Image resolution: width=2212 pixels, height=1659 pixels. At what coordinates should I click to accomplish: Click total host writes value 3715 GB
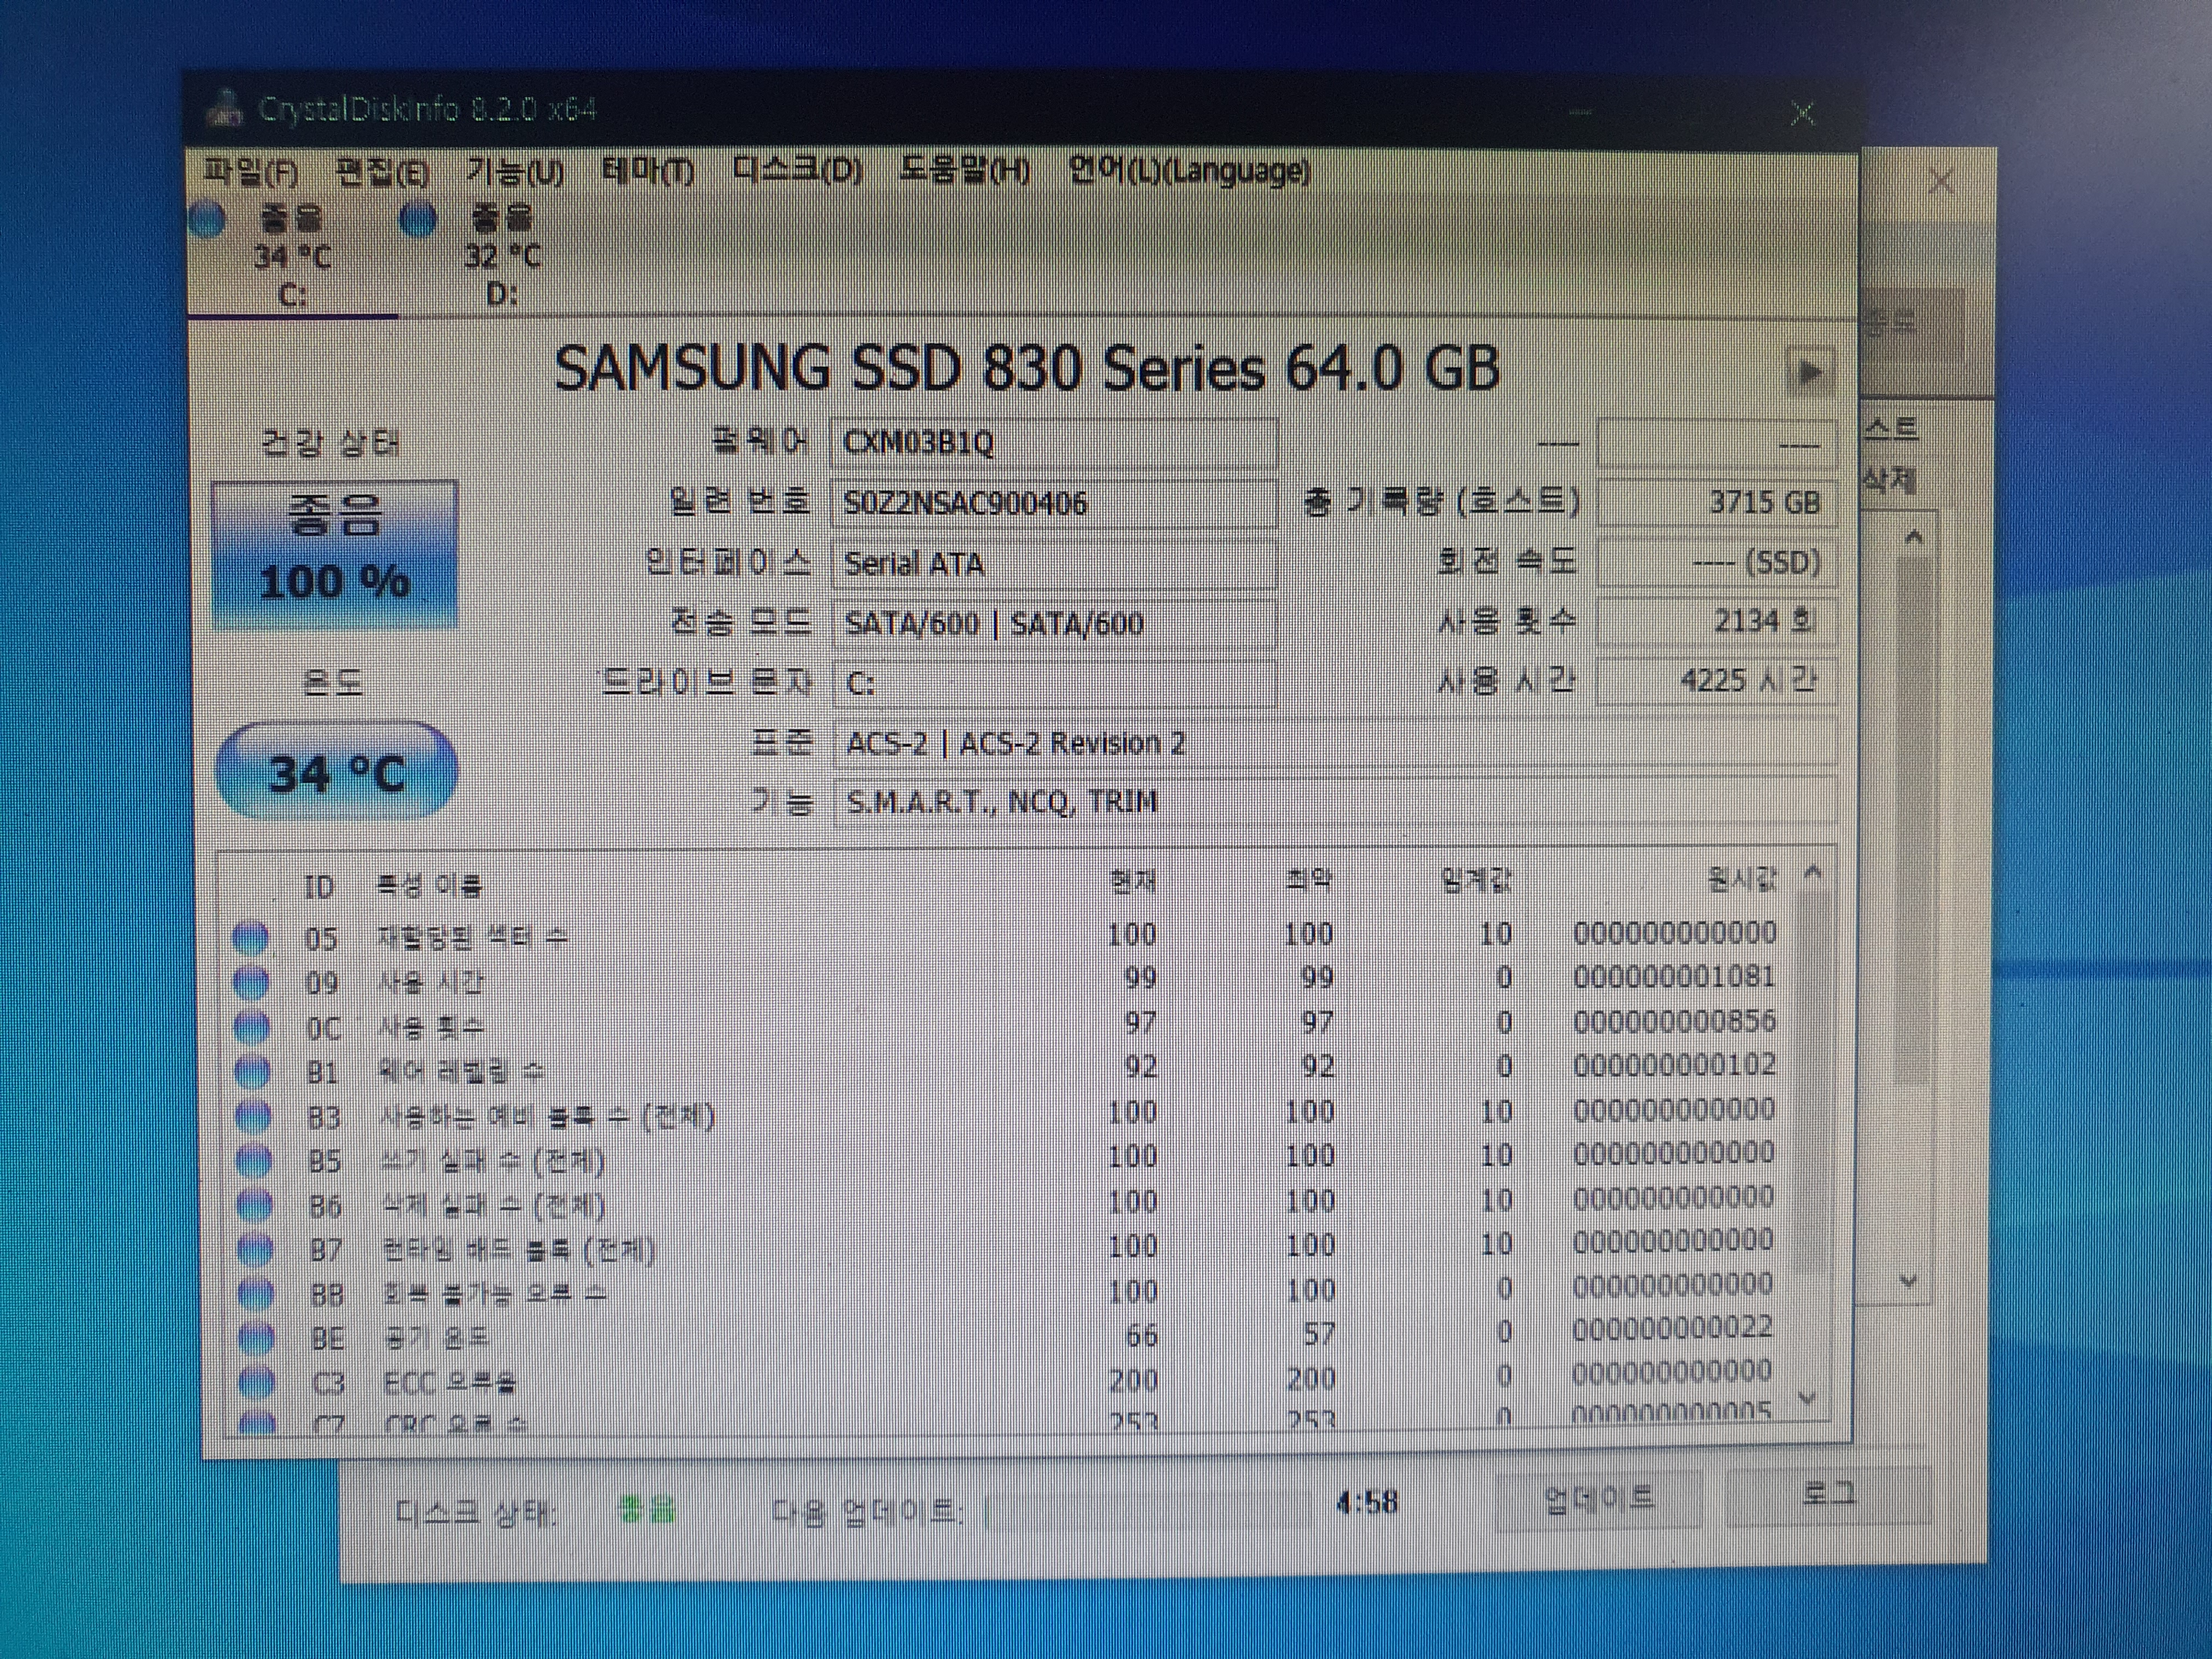(1716, 502)
